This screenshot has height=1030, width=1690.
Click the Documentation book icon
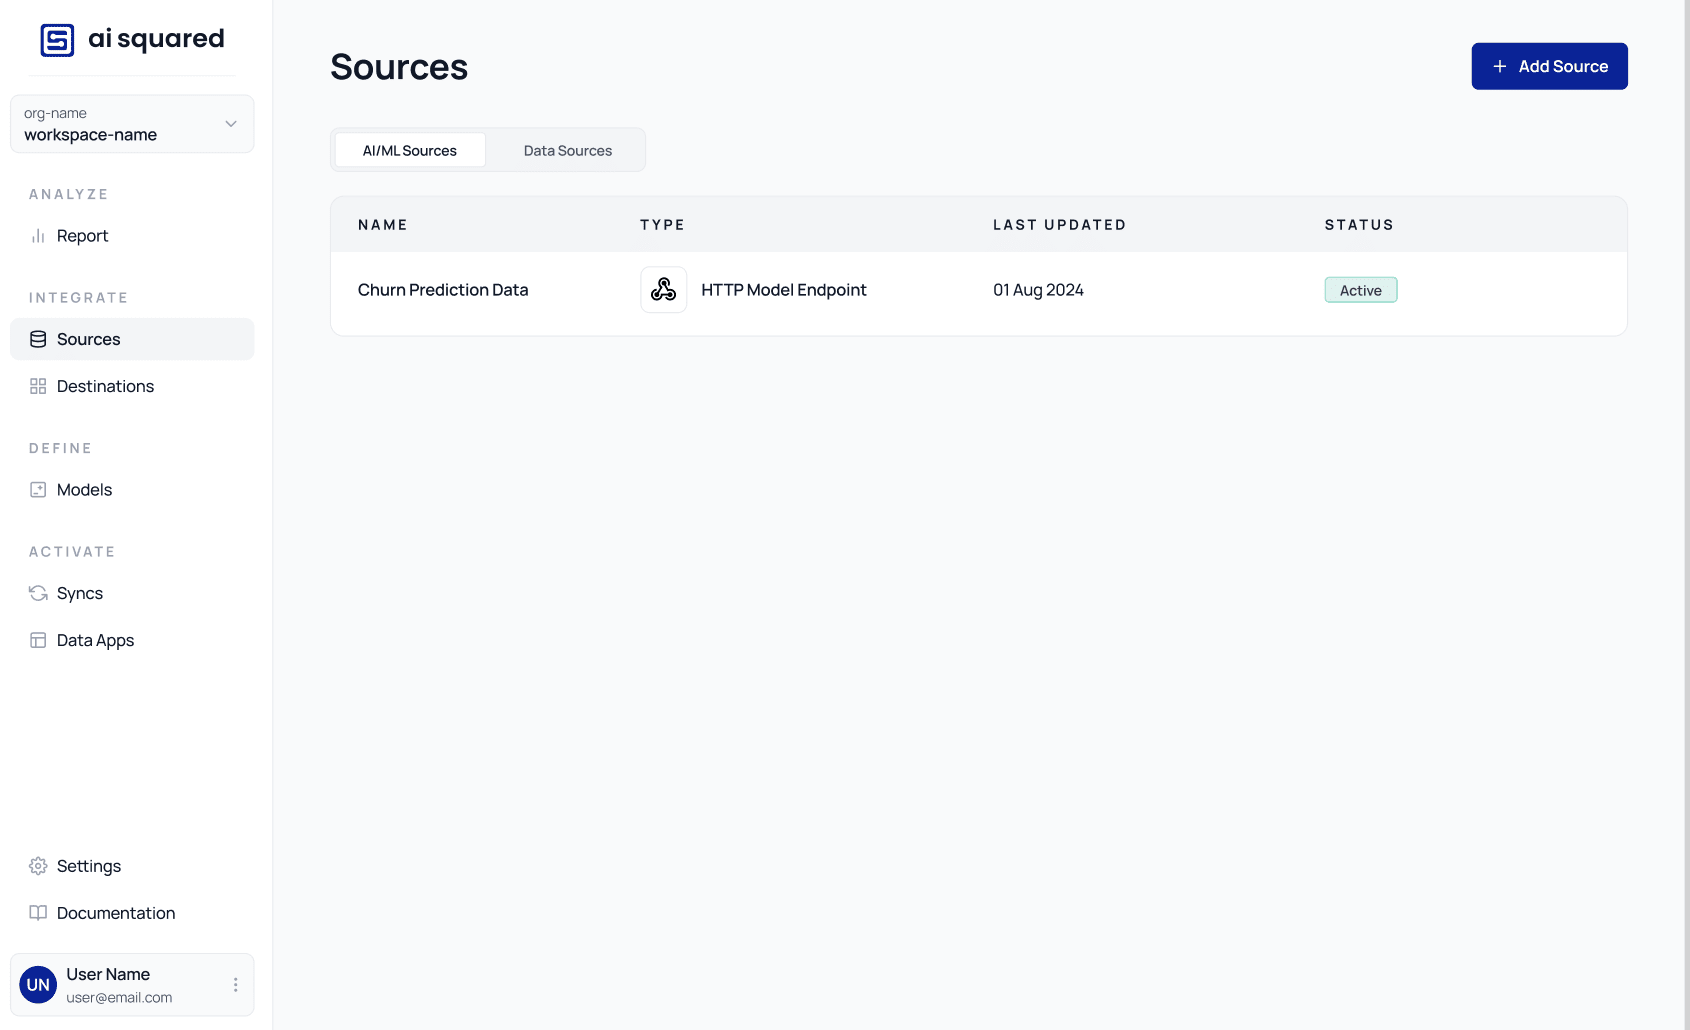pos(38,913)
